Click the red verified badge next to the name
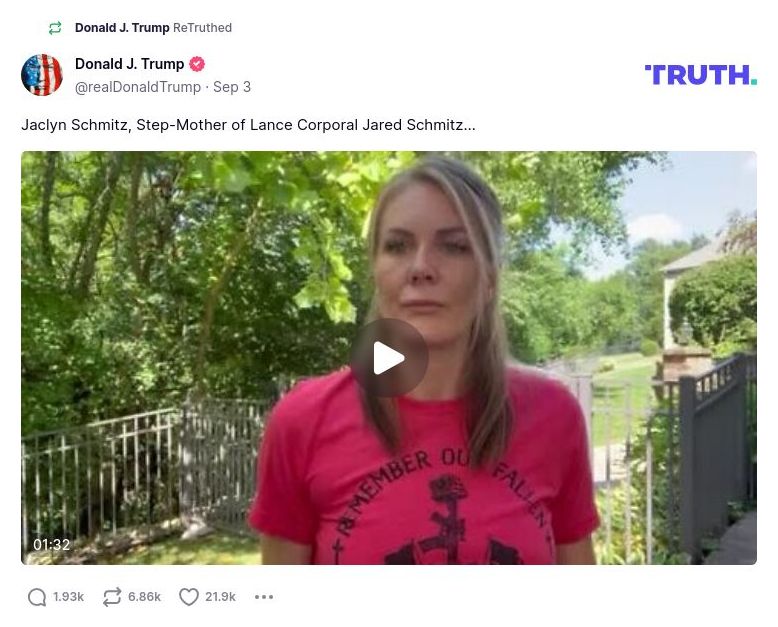778x627 pixels. coord(197,64)
